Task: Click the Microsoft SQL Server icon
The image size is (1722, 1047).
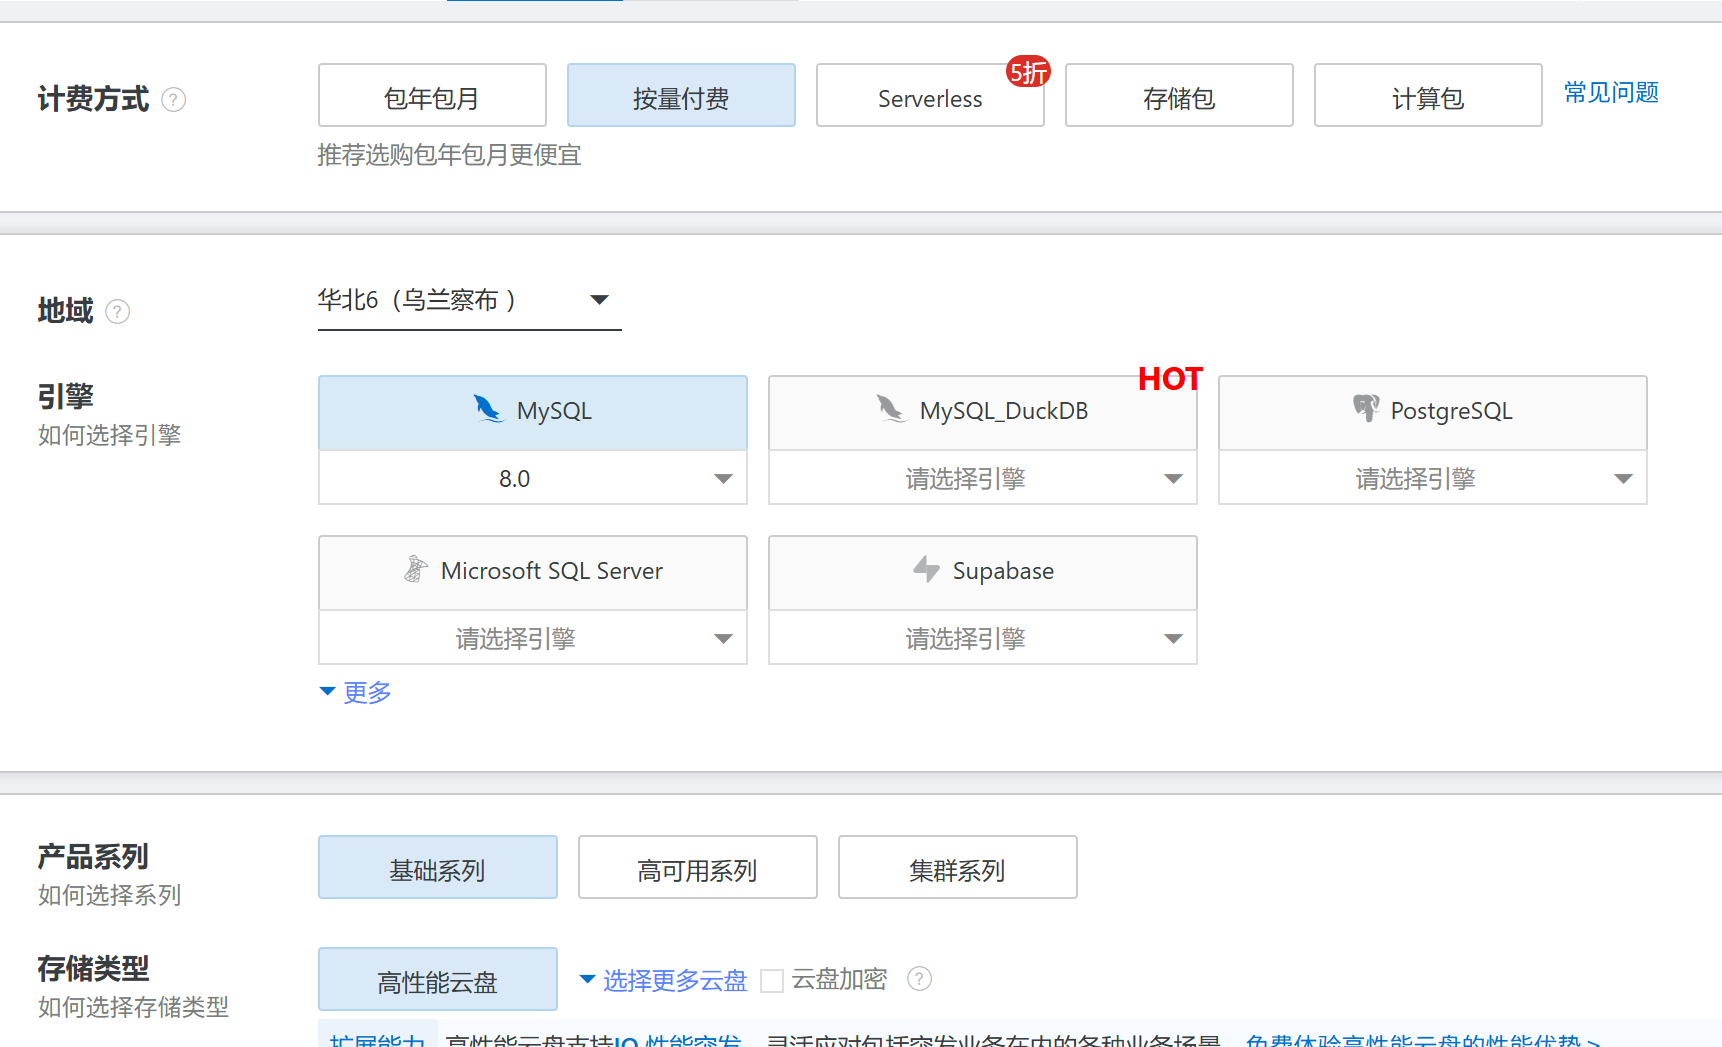Action: click(415, 569)
